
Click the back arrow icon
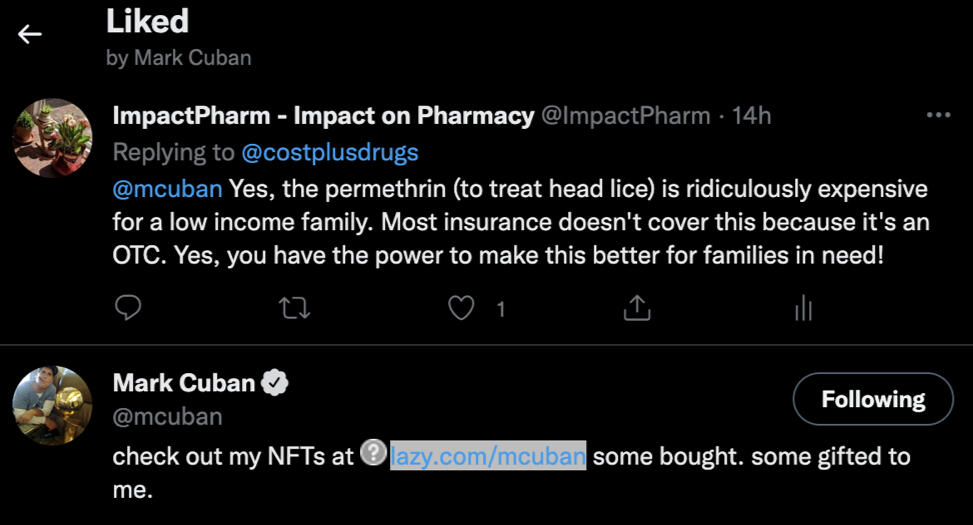point(30,34)
